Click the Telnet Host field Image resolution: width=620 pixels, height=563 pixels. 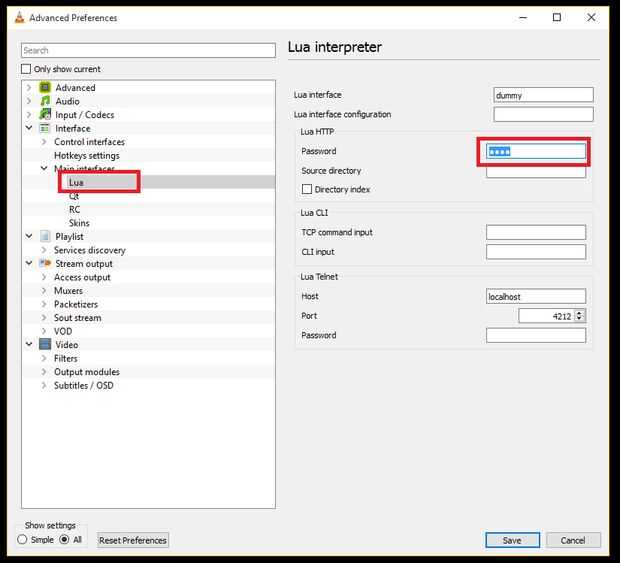tap(536, 296)
